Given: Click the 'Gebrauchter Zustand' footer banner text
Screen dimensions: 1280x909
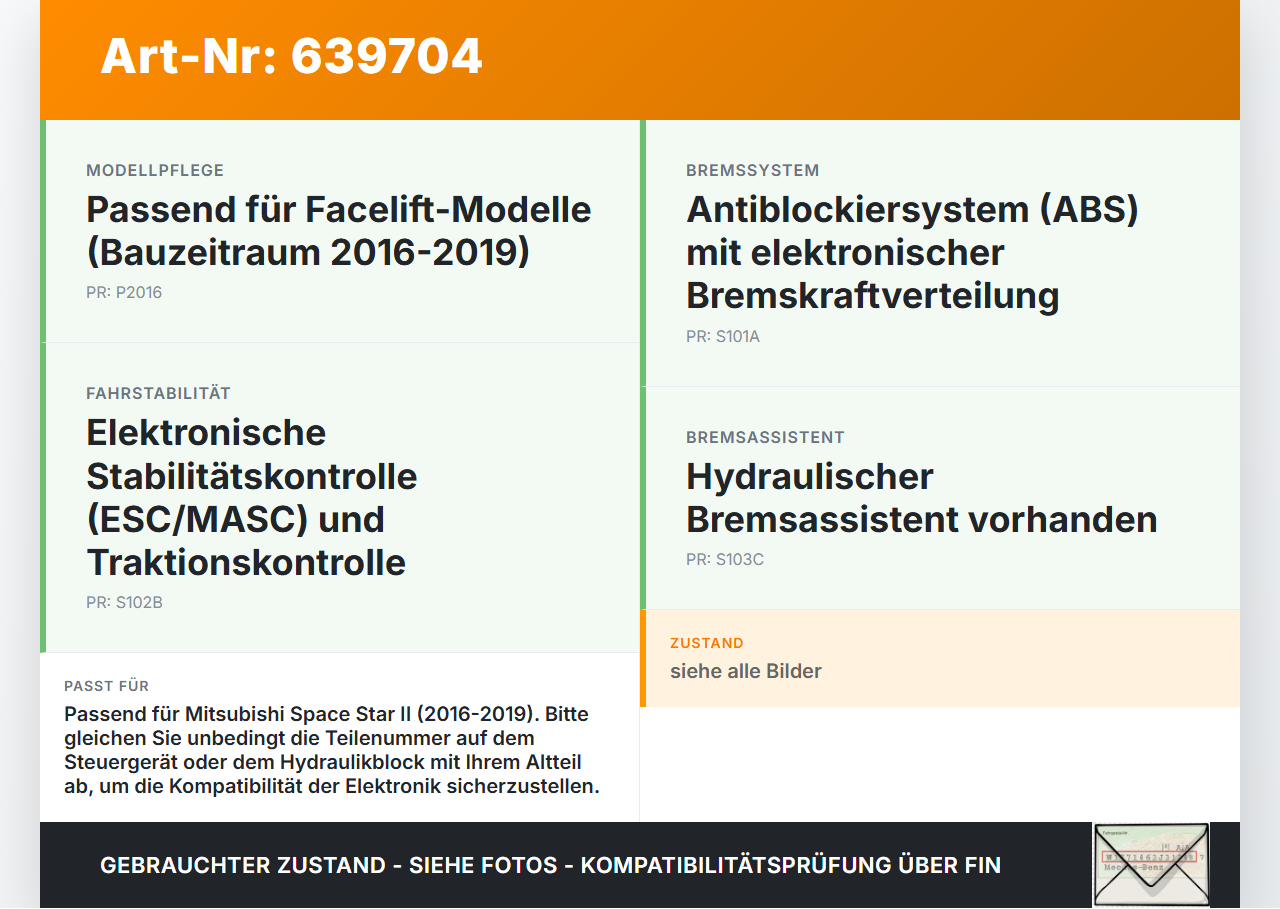Looking at the screenshot, I should coord(550,866).
